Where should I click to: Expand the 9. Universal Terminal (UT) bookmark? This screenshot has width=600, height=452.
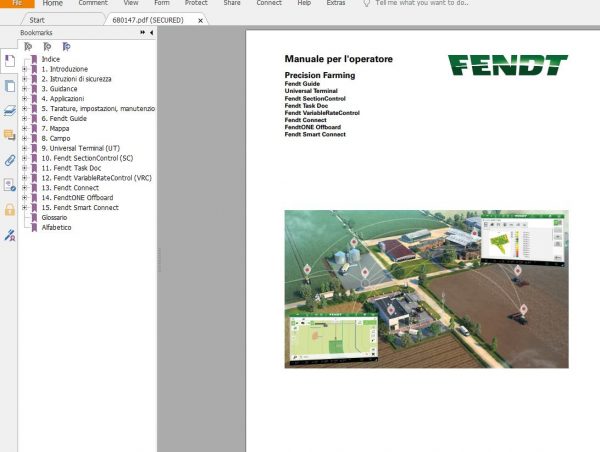tap(24, 148)
